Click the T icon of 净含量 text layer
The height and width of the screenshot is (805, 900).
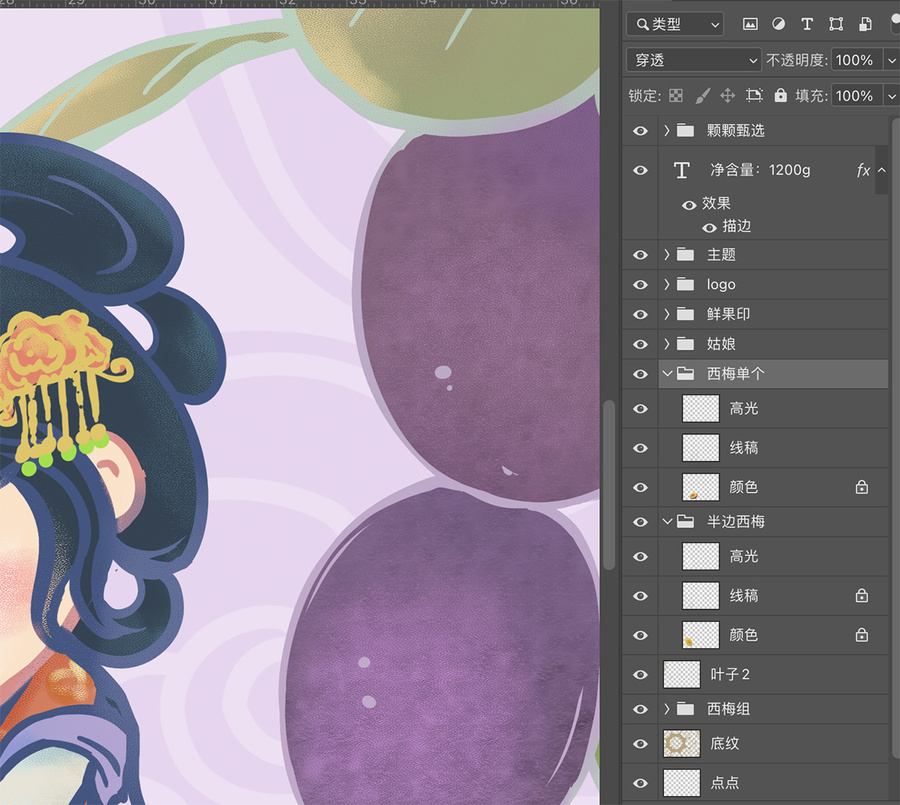681,170
